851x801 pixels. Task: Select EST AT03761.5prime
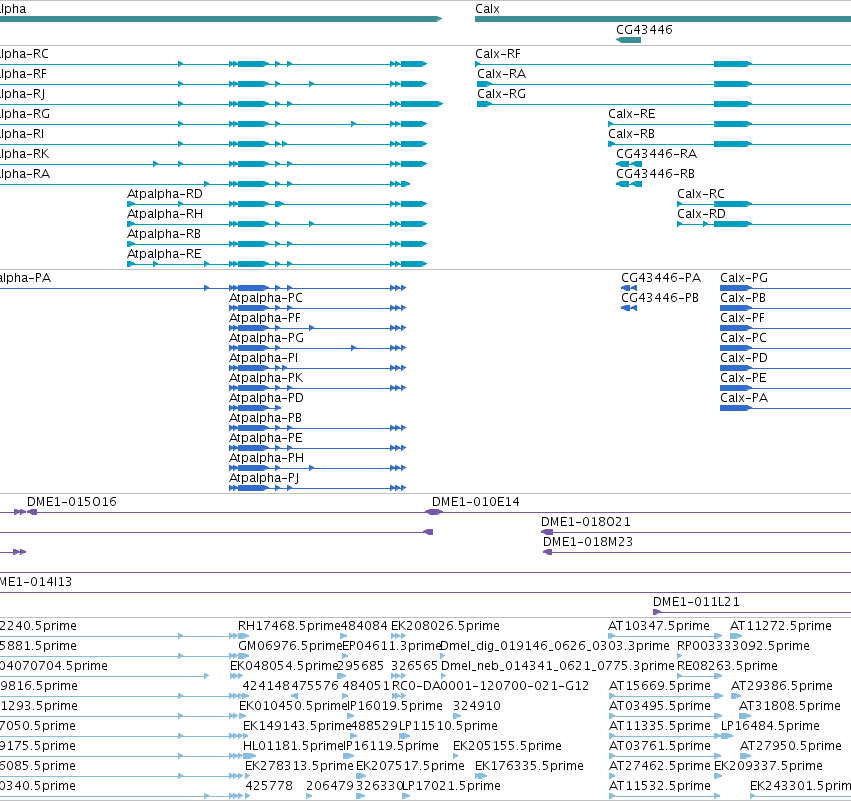click(x=665, y=756)
